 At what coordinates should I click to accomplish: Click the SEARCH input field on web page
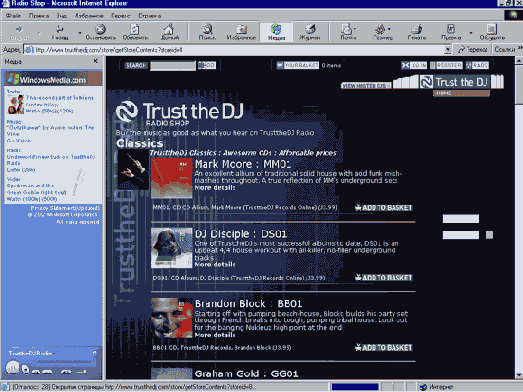click(173, 65)
